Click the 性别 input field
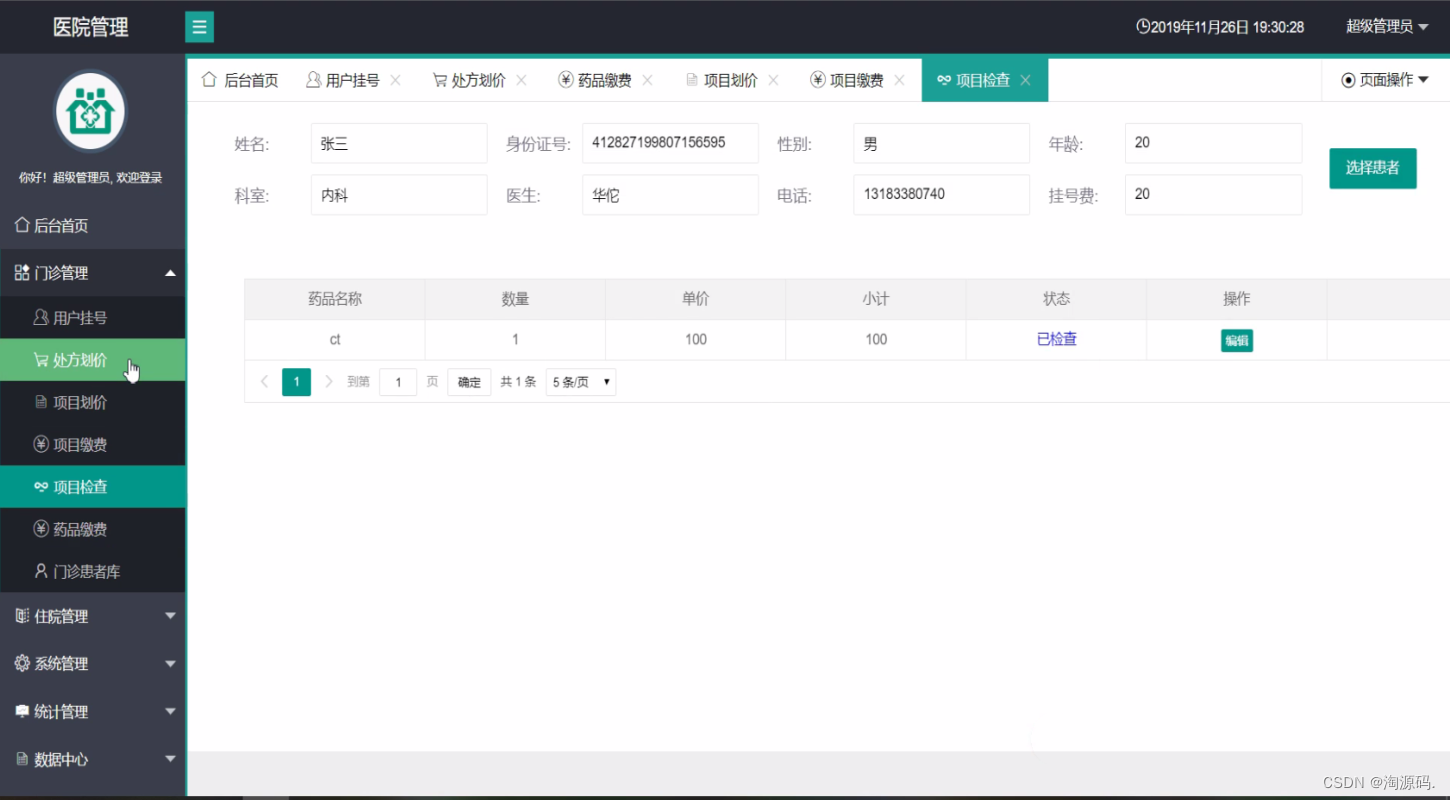Screen dimensions: 1450x800 pos(941,143)
